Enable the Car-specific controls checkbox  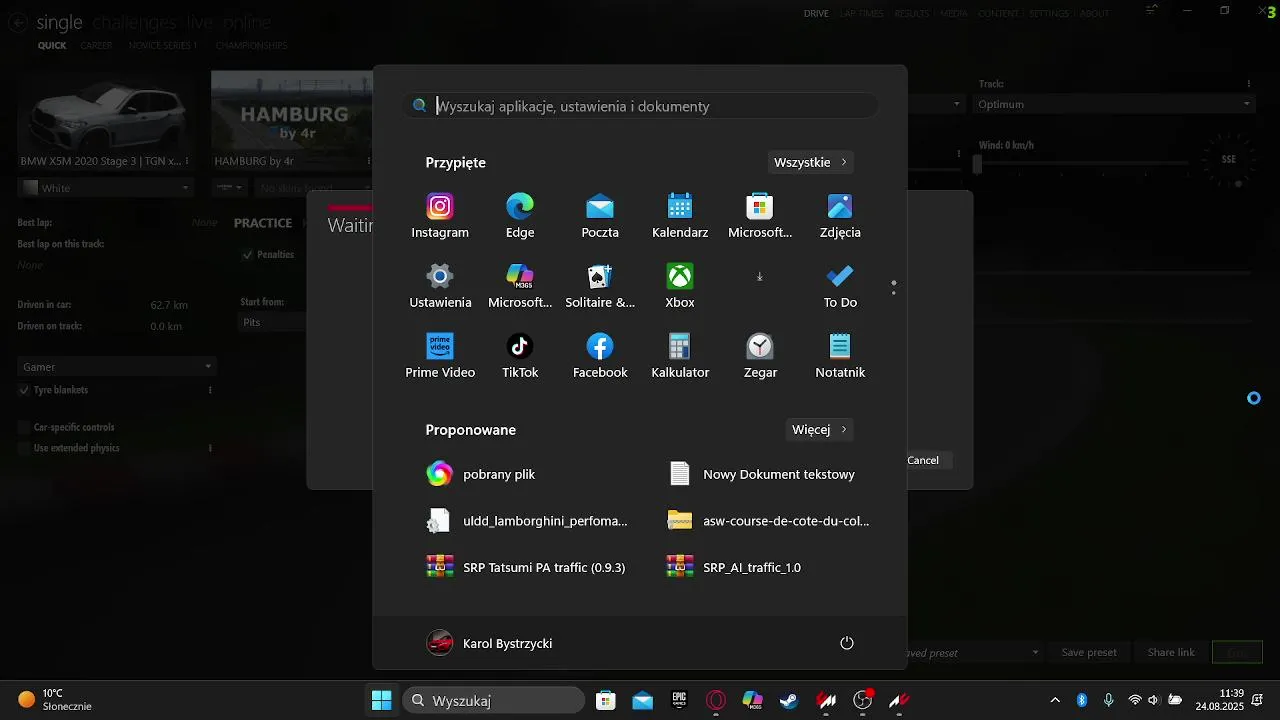[x=24, y=427]
